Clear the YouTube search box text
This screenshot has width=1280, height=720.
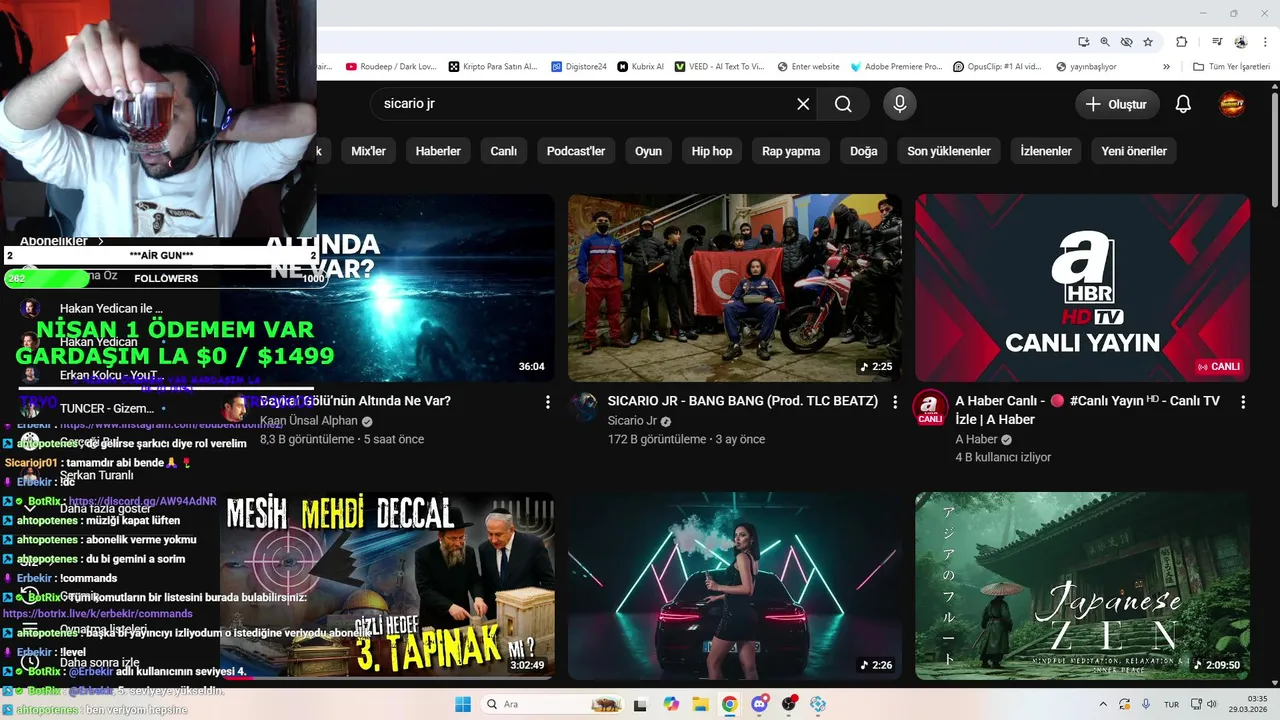(803, 104)
